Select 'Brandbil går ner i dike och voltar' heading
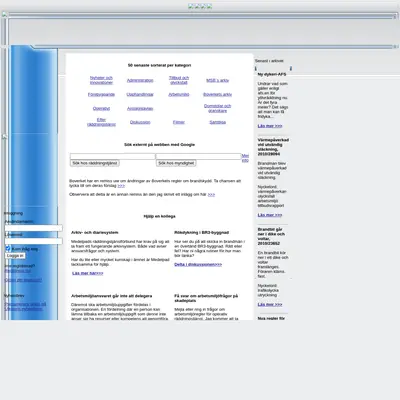The height and width of the screenshot is (400, 400). click(271, 236)
